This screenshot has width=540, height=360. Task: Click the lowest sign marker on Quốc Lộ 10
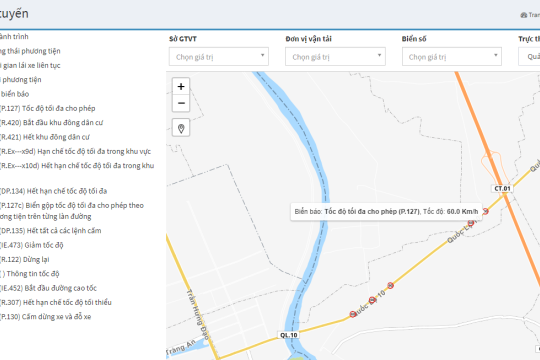(x=353, y=314)
